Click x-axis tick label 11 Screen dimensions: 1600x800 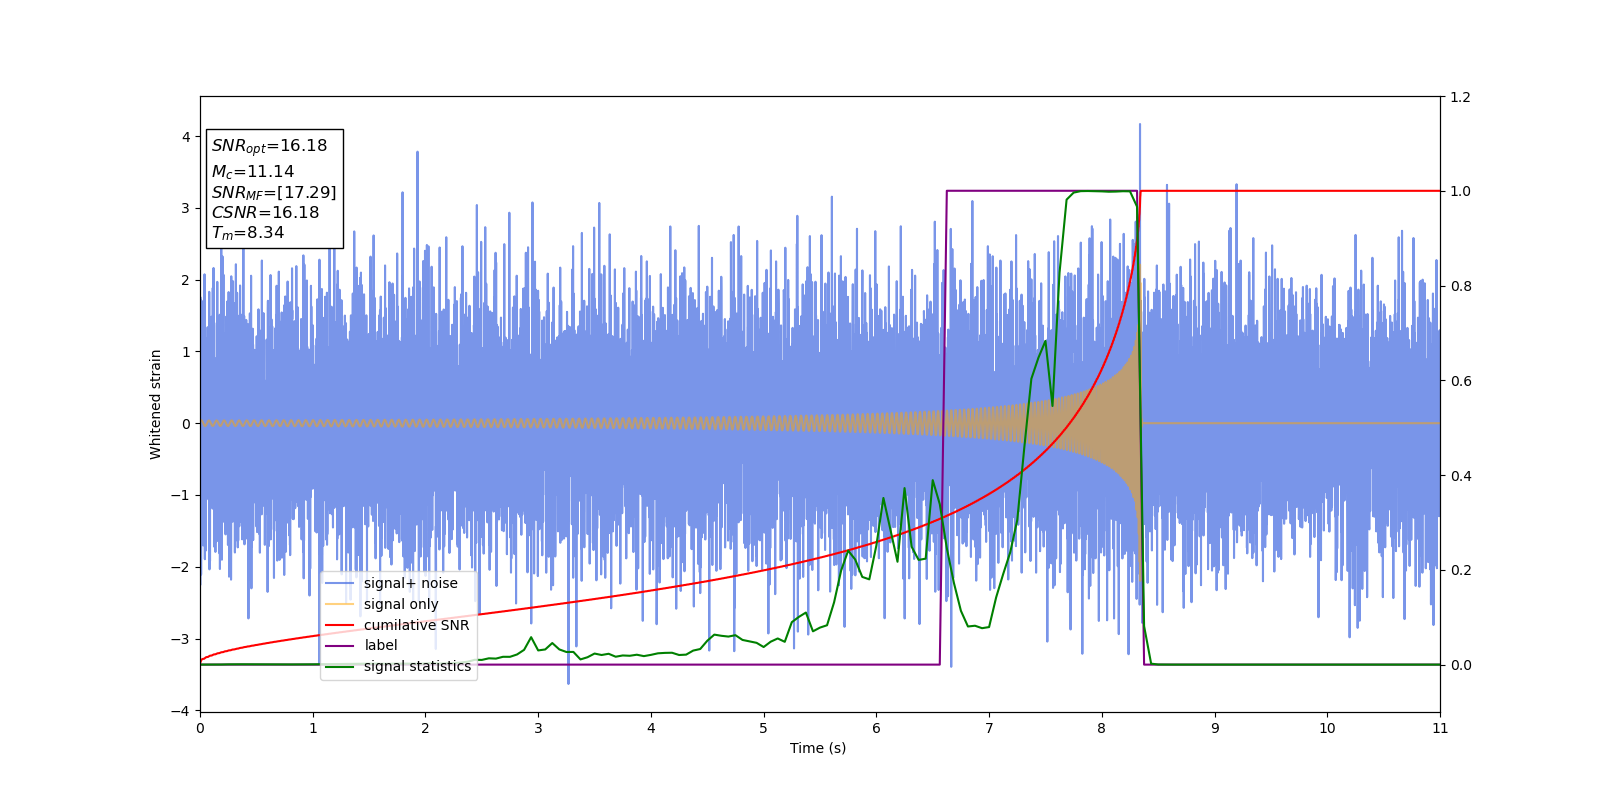[x=1440, y=728]
